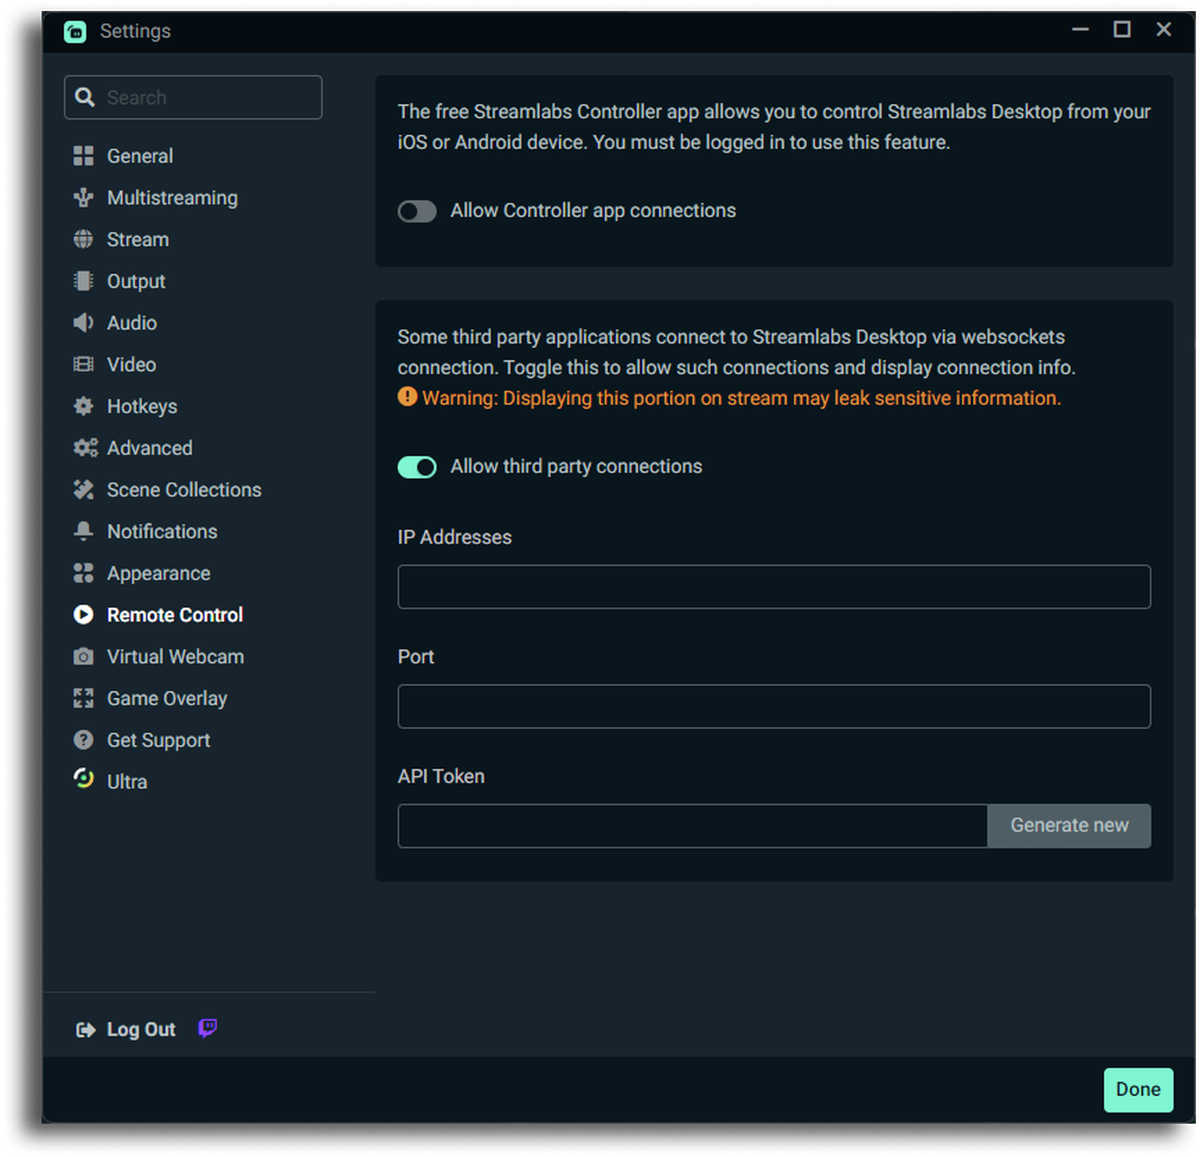Disable Allow third party connections toggle
Screen dimensions: 1200x1157
coord(417,467)
